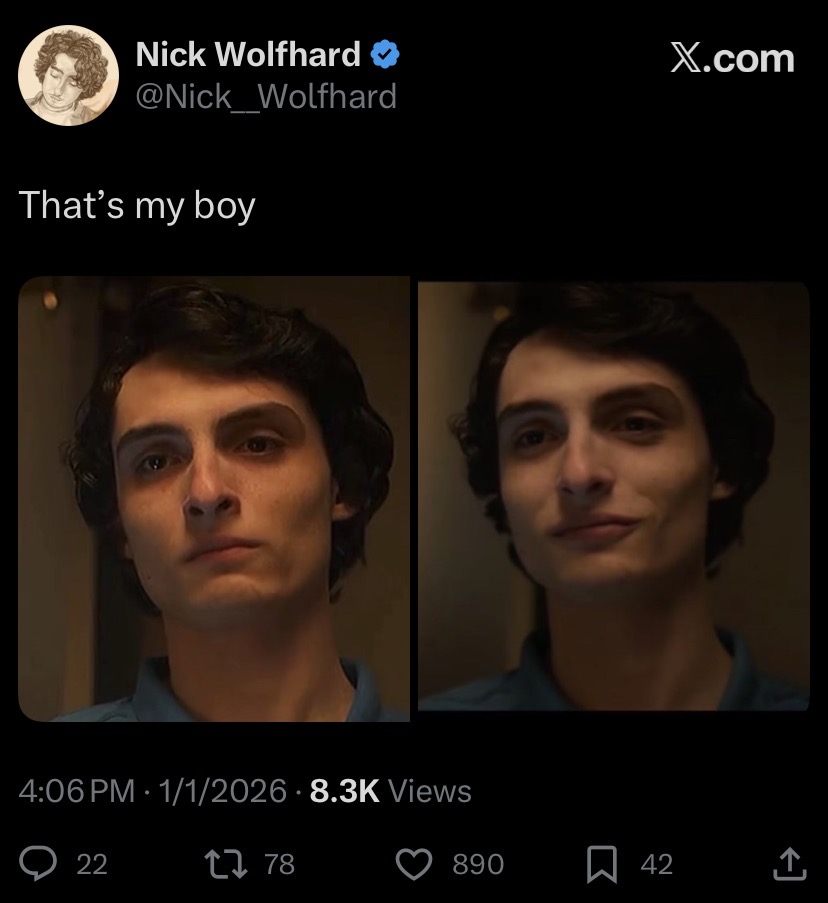Click the 22 replies count
Viewport: 828px width, 903px height.
click(x=92, y=864)
